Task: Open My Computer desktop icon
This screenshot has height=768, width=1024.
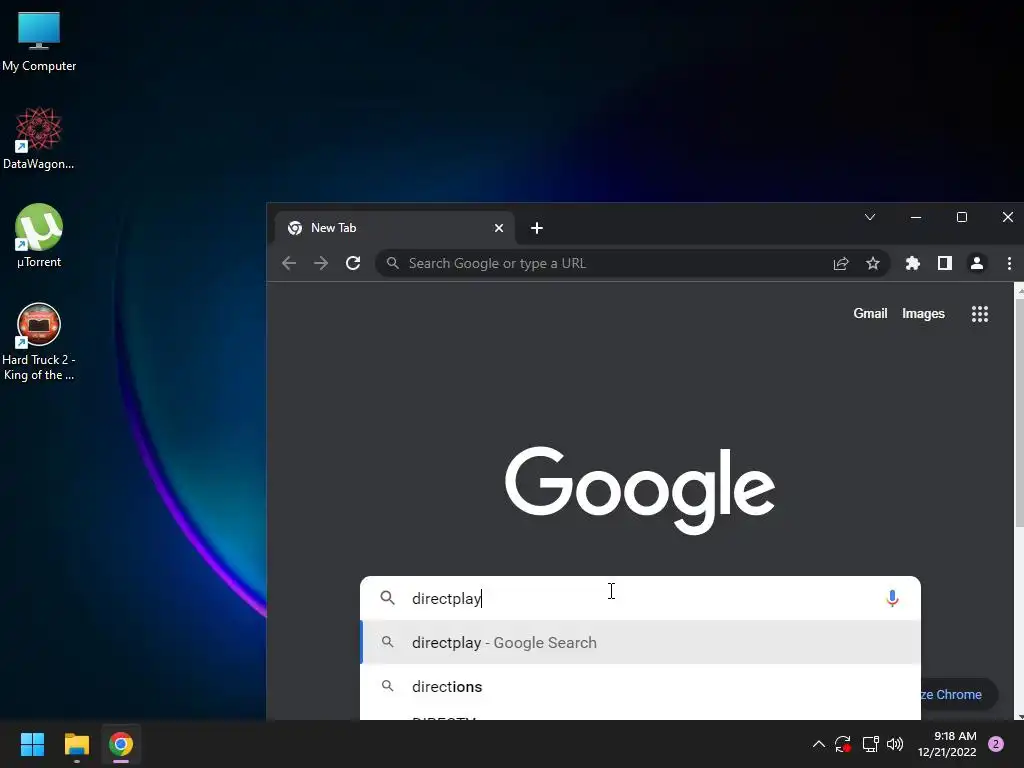Action: tap(39, 40)
